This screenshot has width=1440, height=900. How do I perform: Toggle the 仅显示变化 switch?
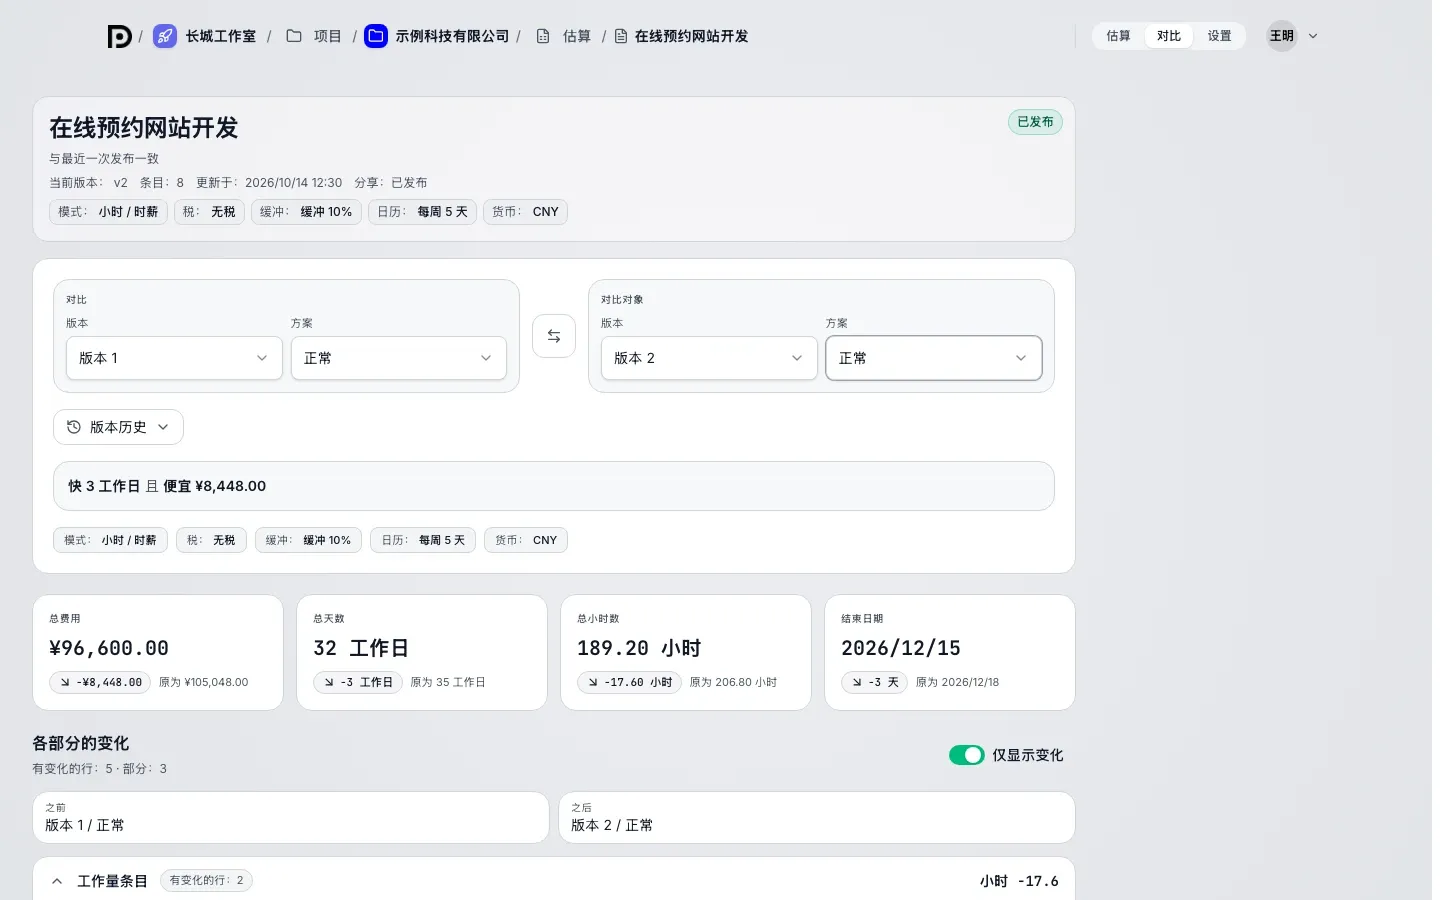tap(966, 755)
